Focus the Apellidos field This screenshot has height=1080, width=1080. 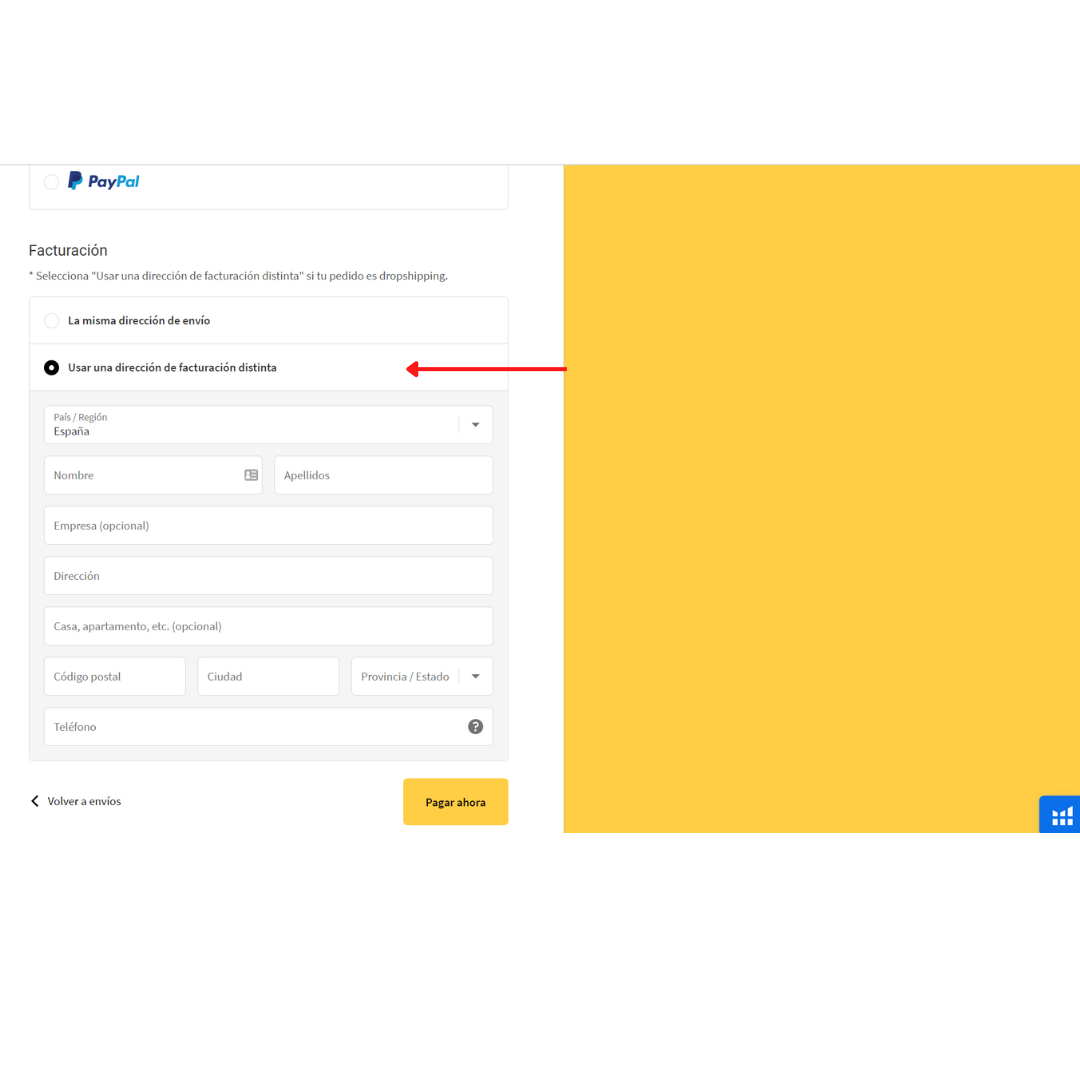click(383, 476)
